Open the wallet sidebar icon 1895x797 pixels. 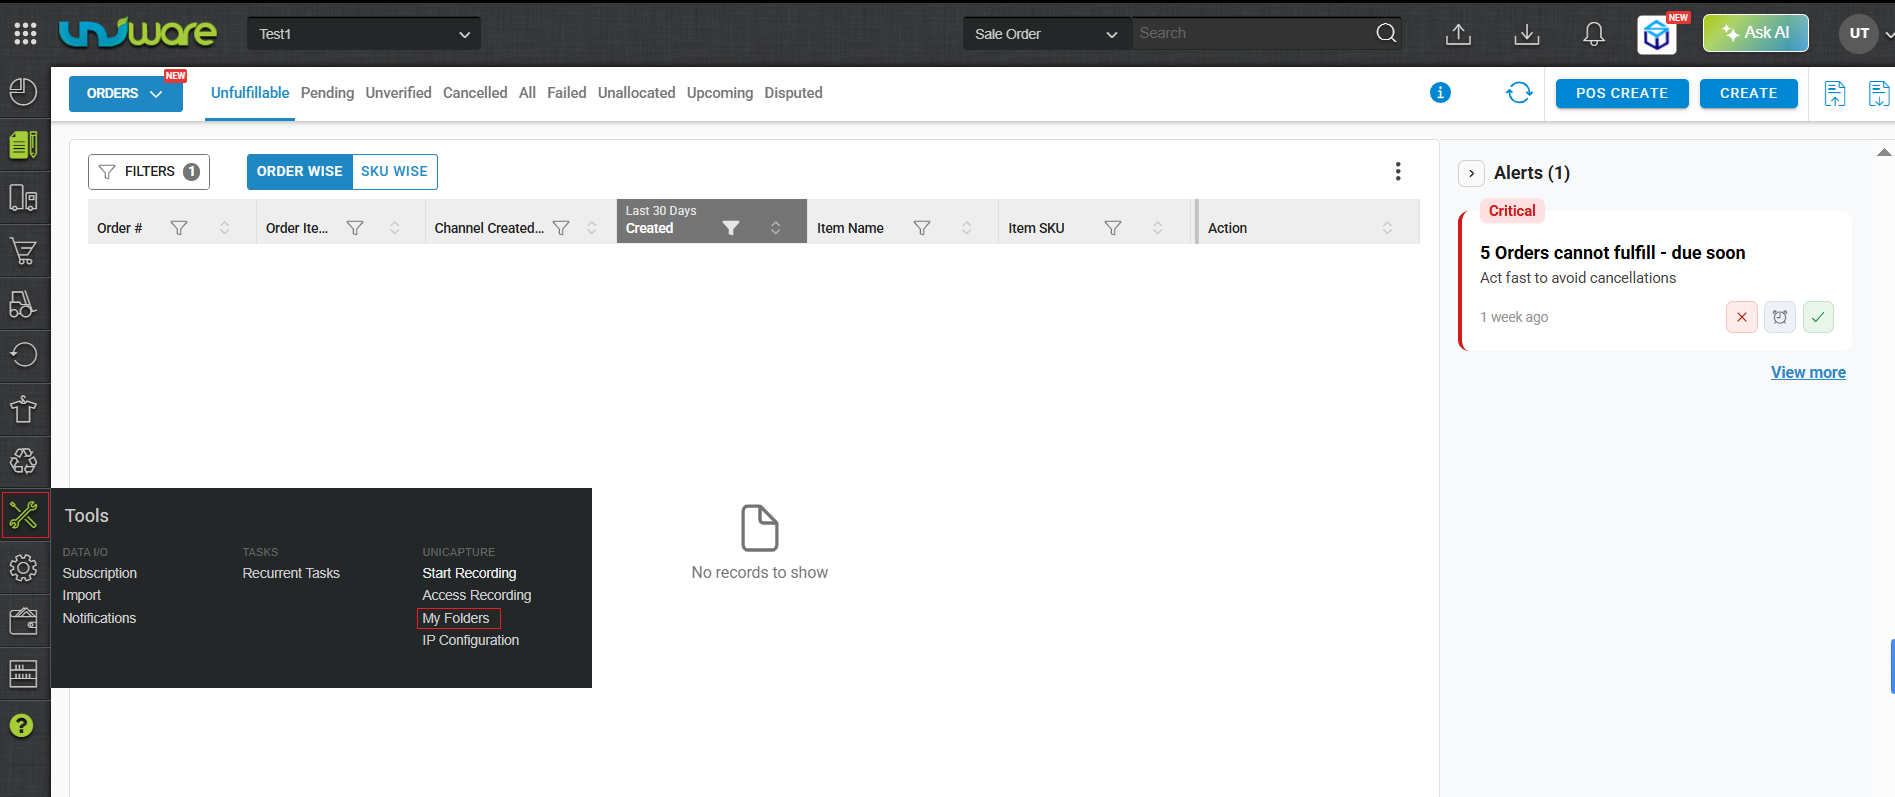pyautogui.click(x=24, y=621)
